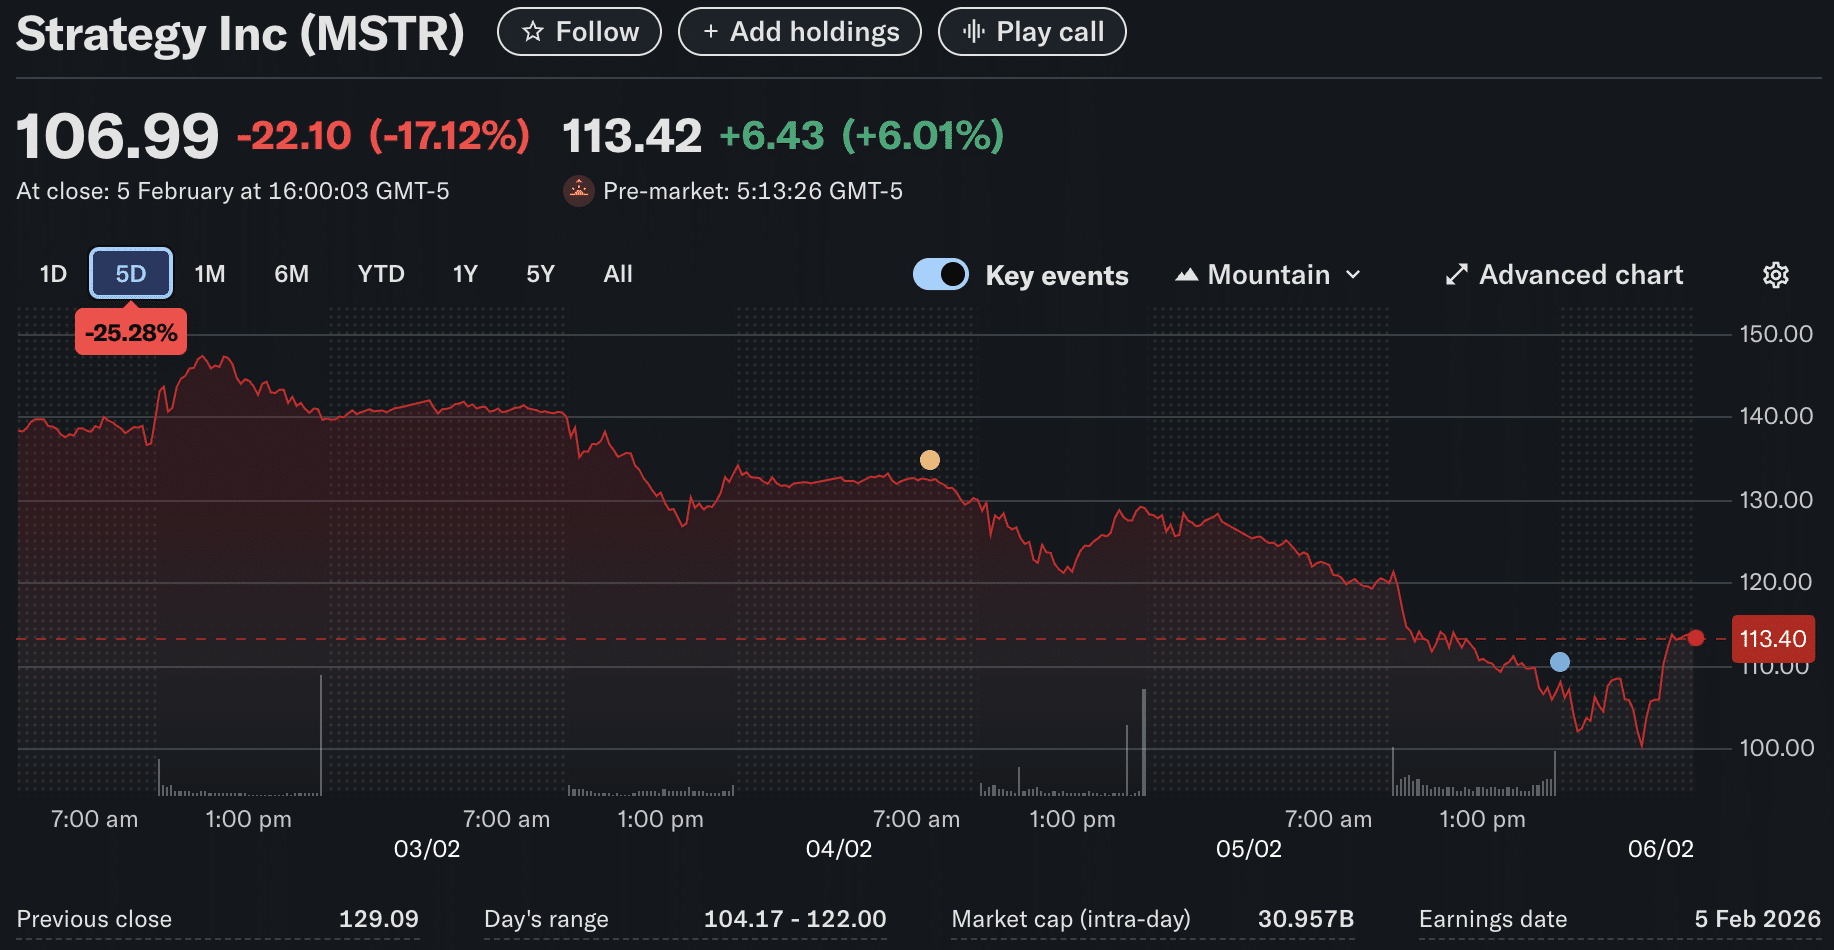The image size is (1834, 950).
Task: Open the Mountain chart type dropdown
Action: (1268, 275)
